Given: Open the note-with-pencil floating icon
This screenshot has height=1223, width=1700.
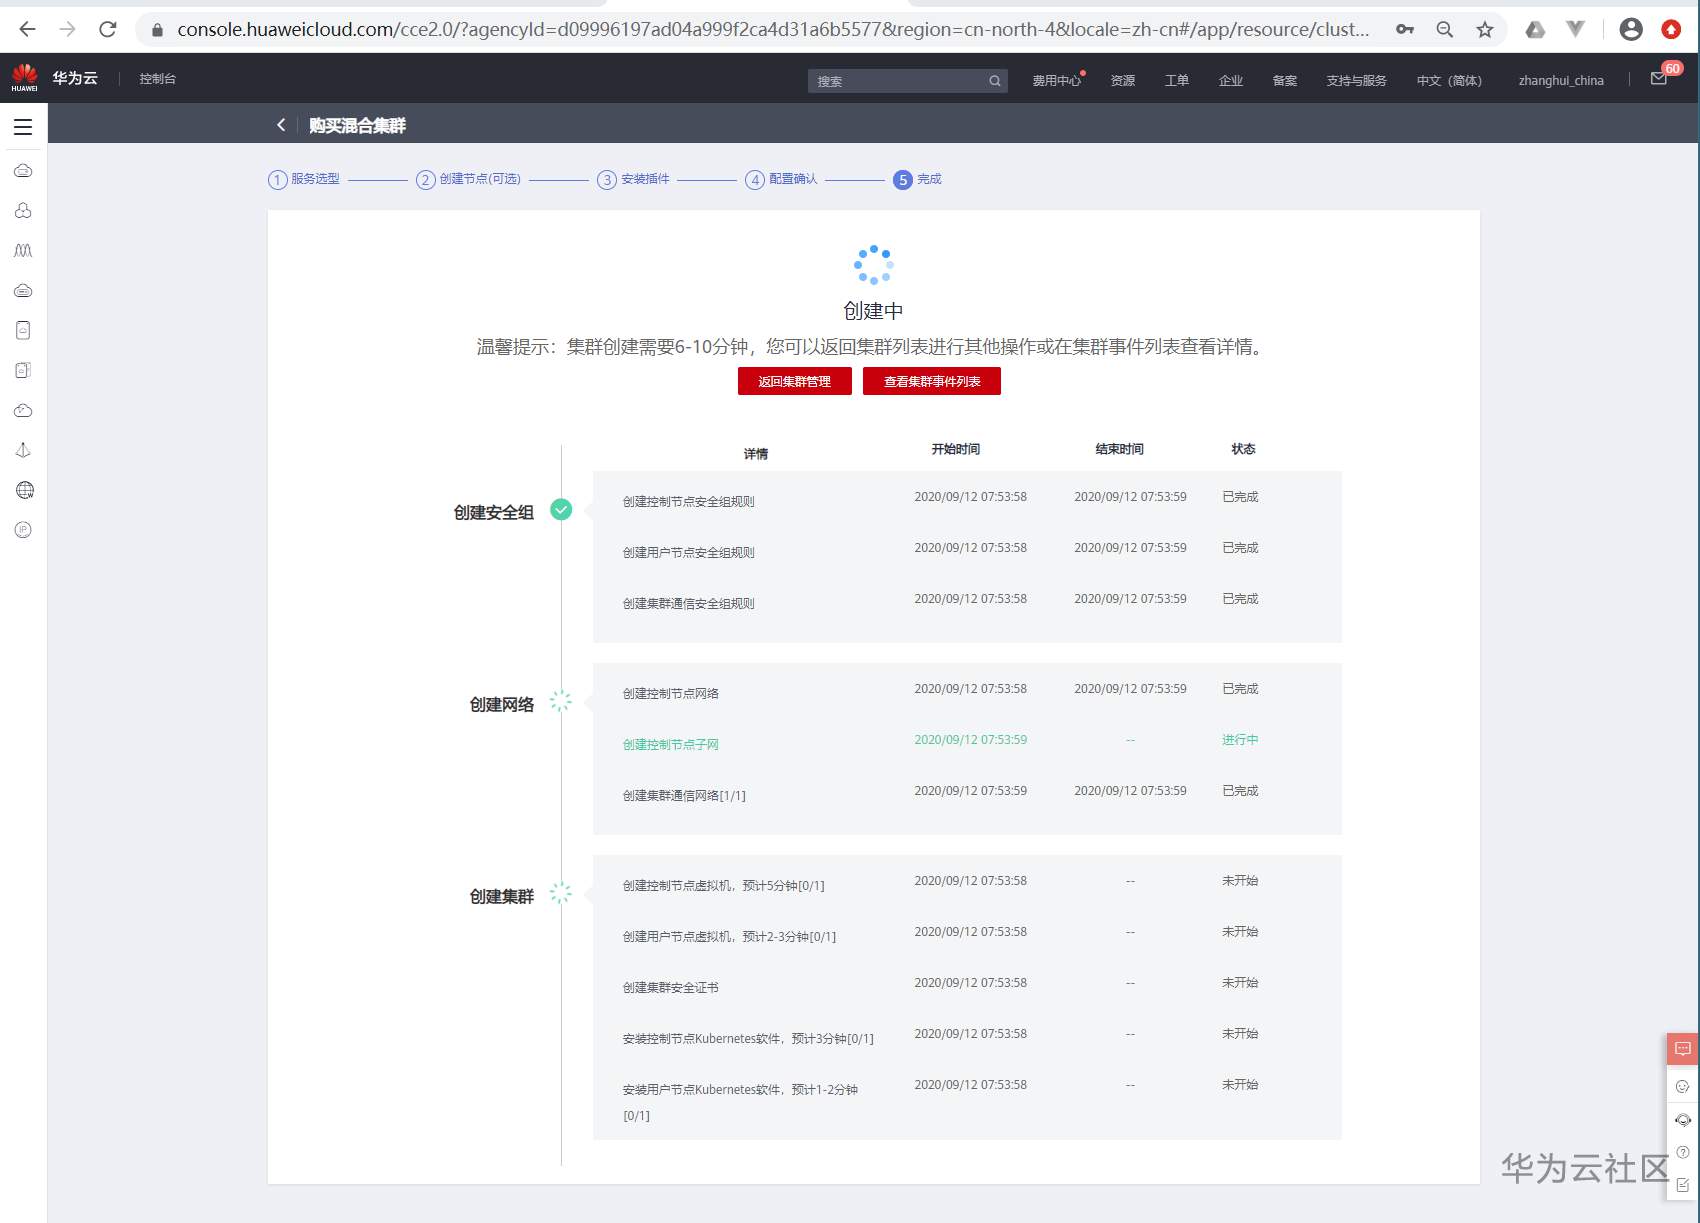Looking at the screenshot, I should point(1683,1186).
